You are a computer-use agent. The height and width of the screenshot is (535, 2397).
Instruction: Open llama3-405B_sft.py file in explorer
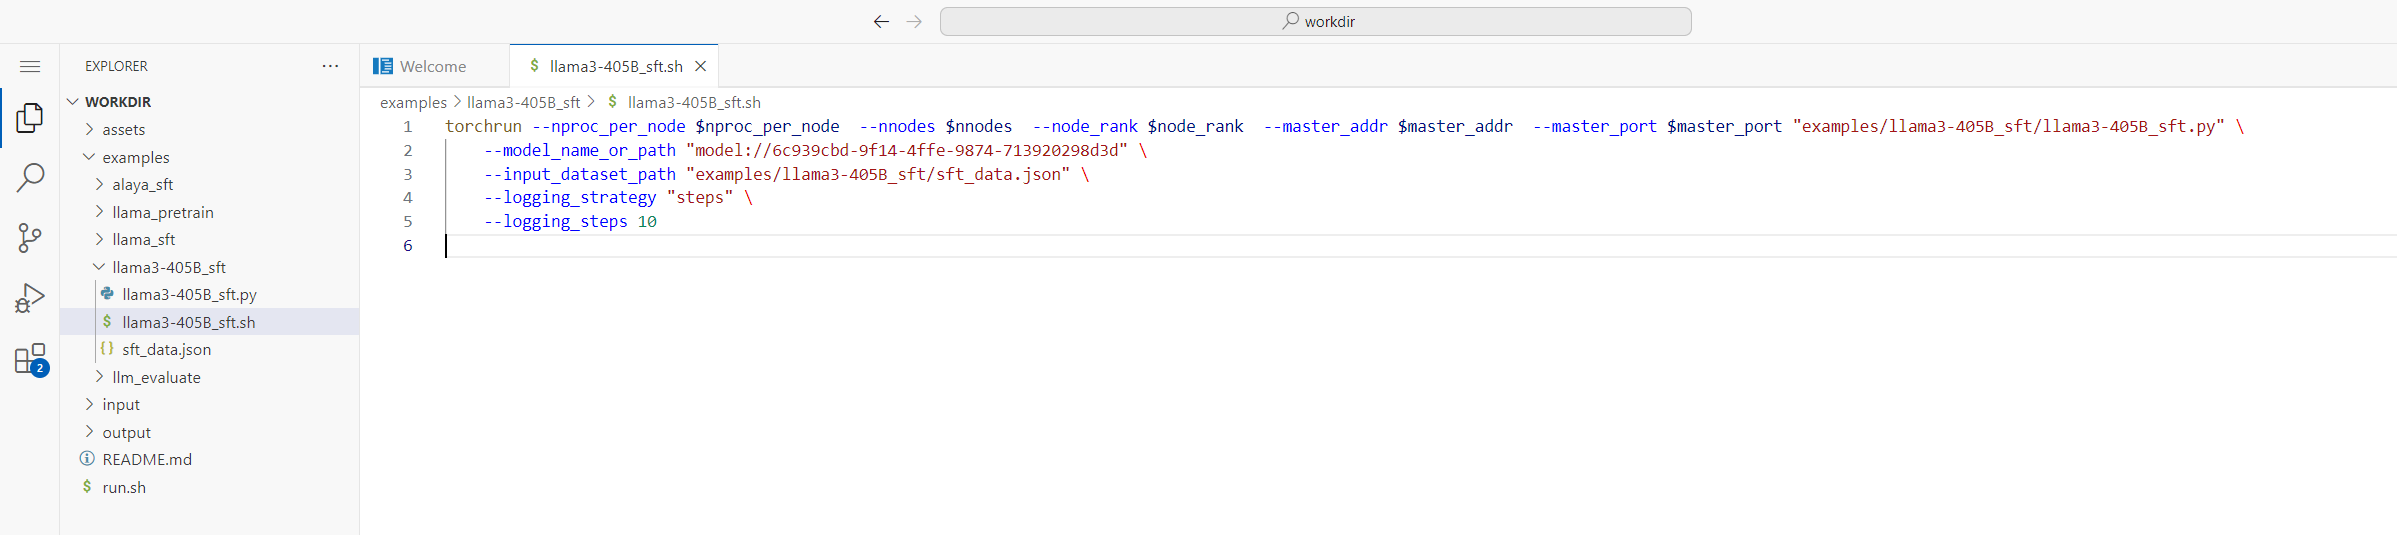tap(189, 295)
